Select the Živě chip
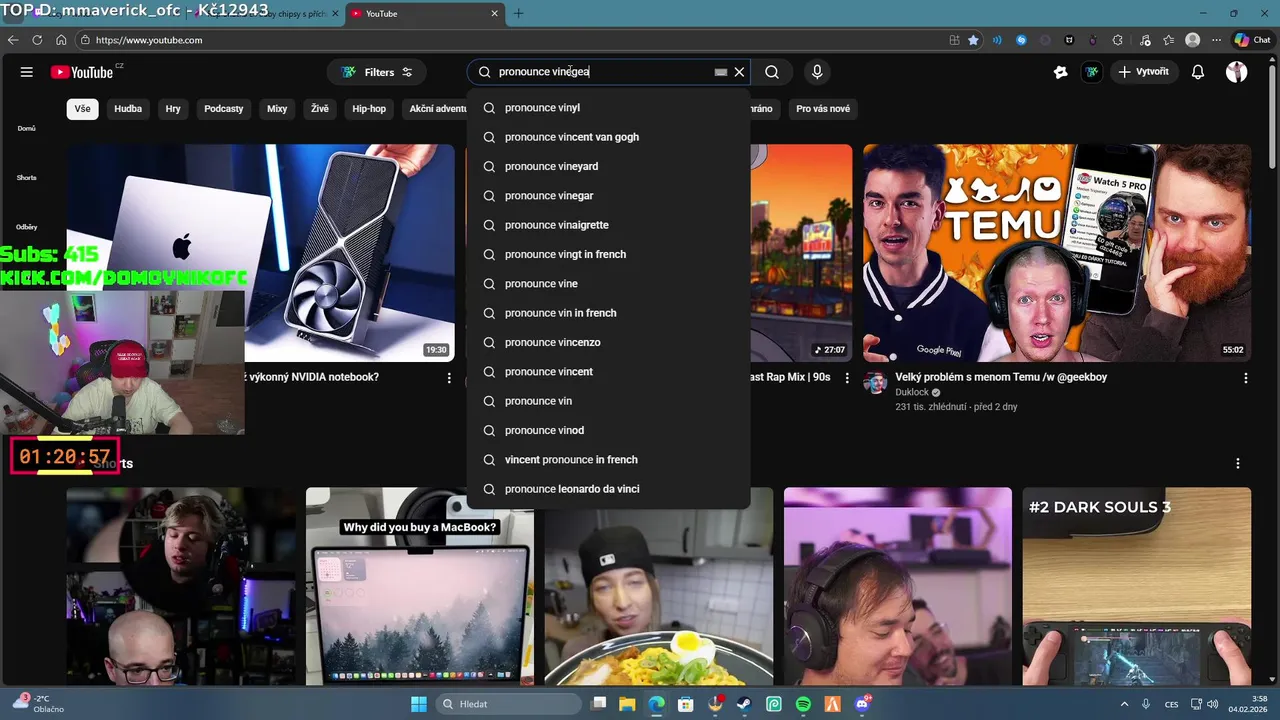Screen dimensions: 1280x720 [x=319, y=109]
